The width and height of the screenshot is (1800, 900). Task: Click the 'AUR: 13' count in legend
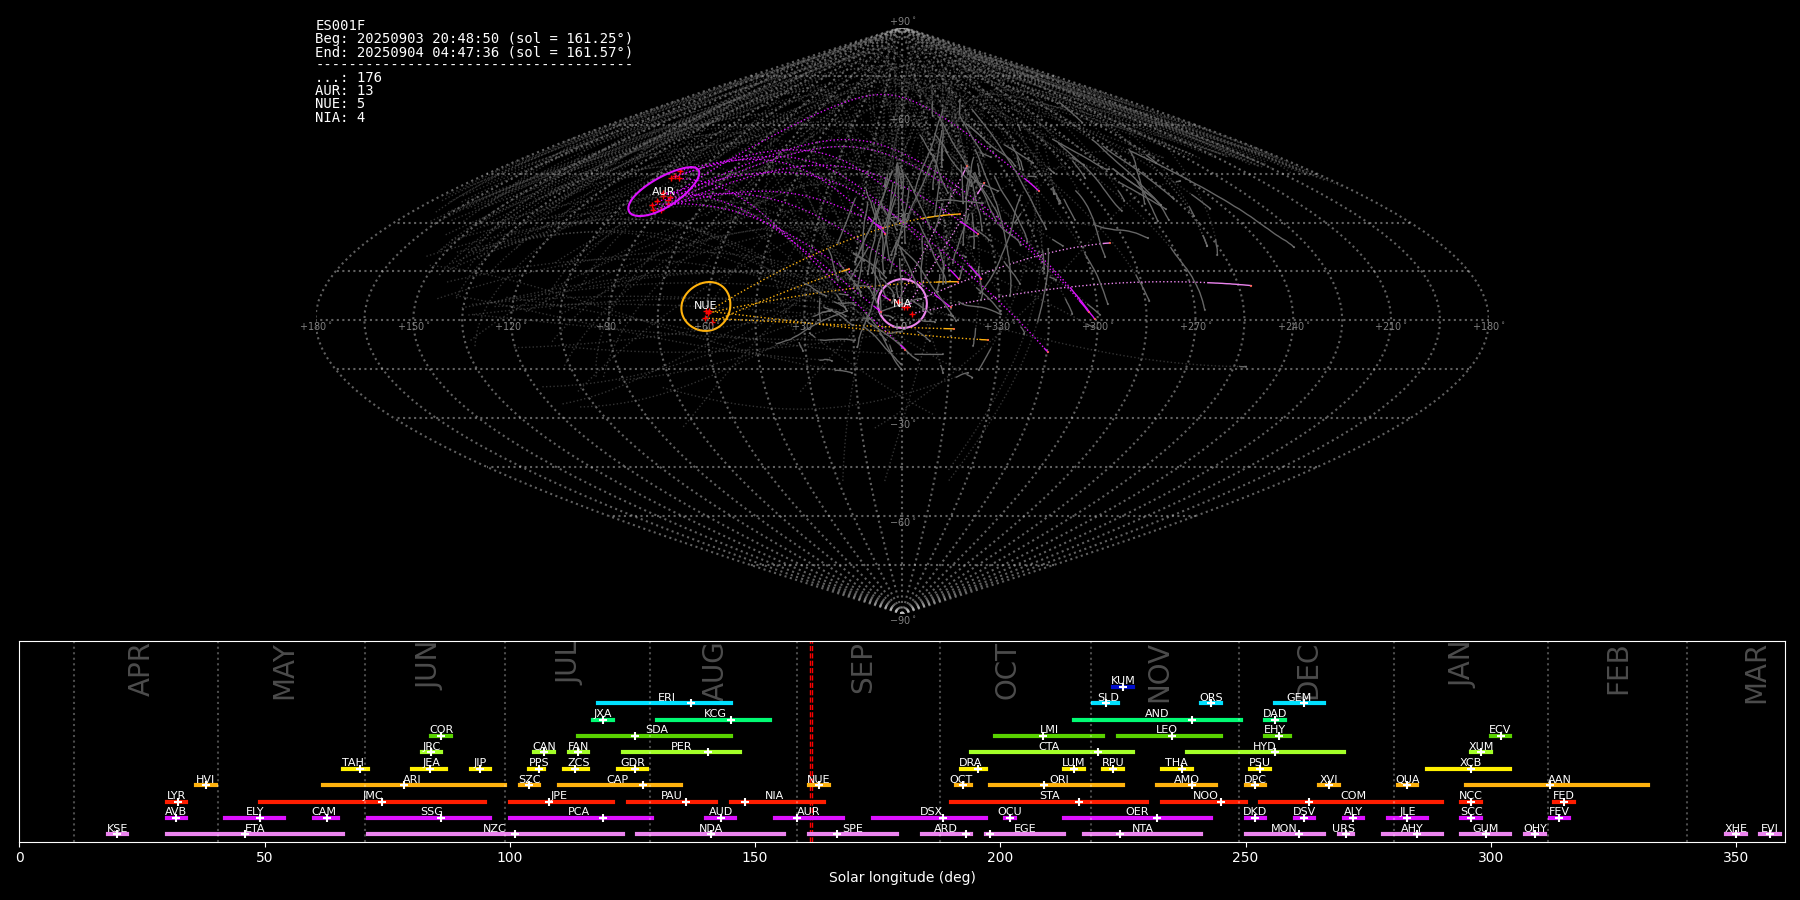[344, 91]
